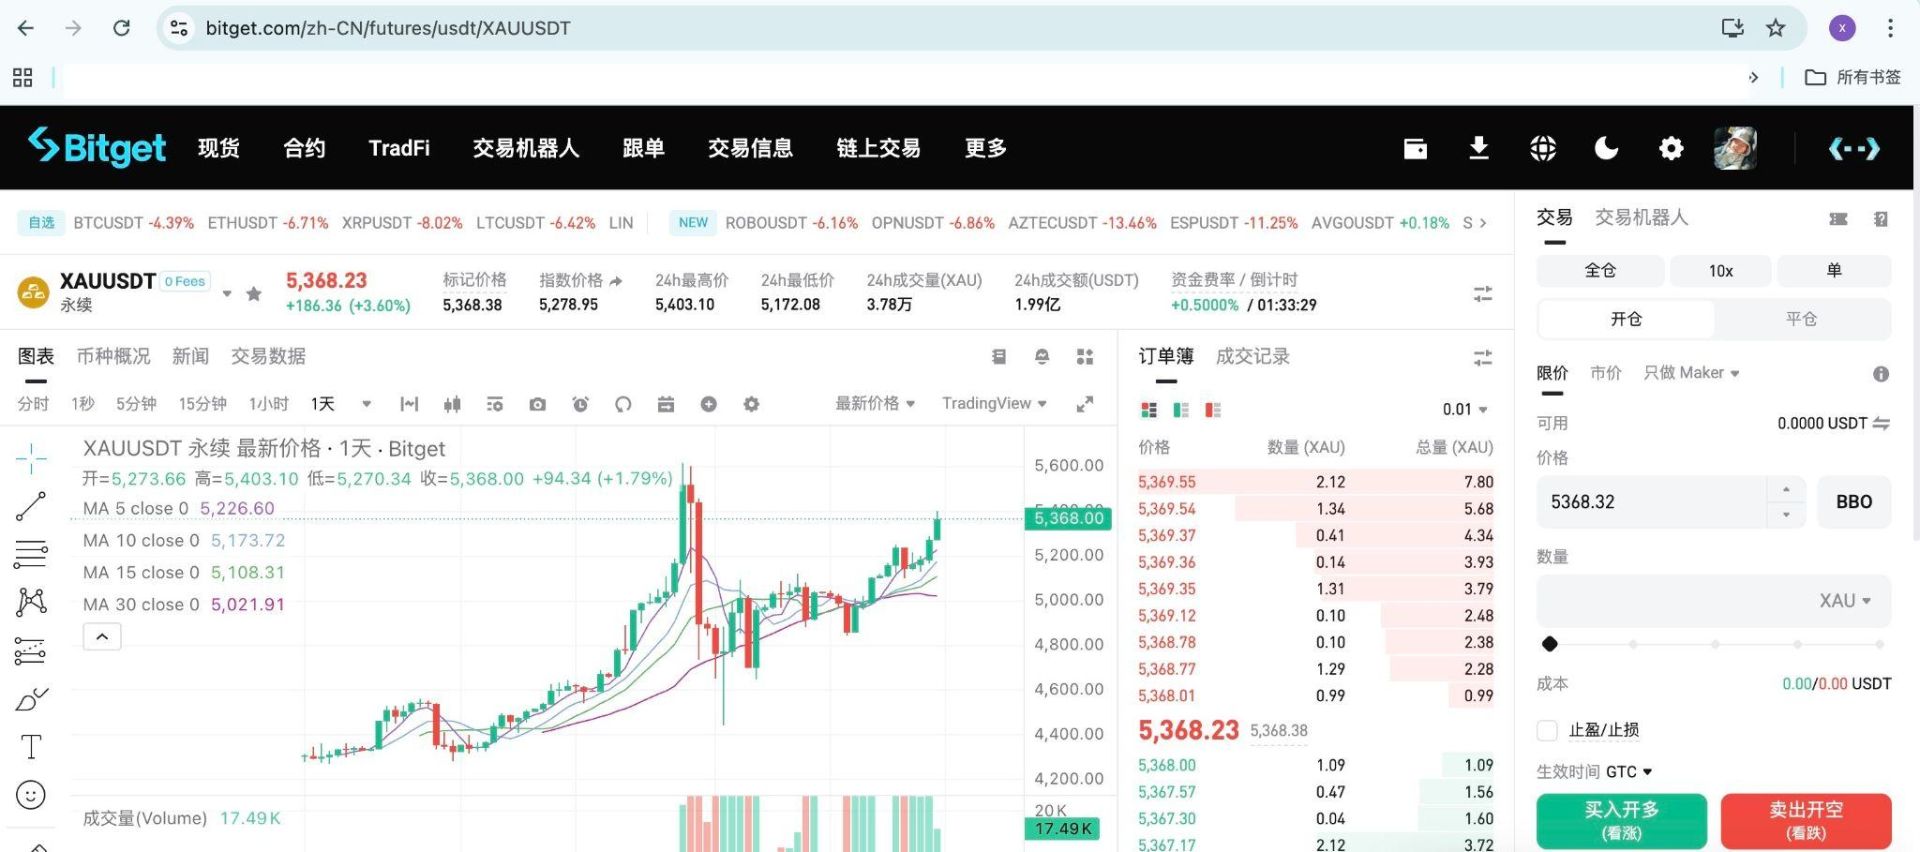Open the wallet icon in header

[x=1415, y=149]
